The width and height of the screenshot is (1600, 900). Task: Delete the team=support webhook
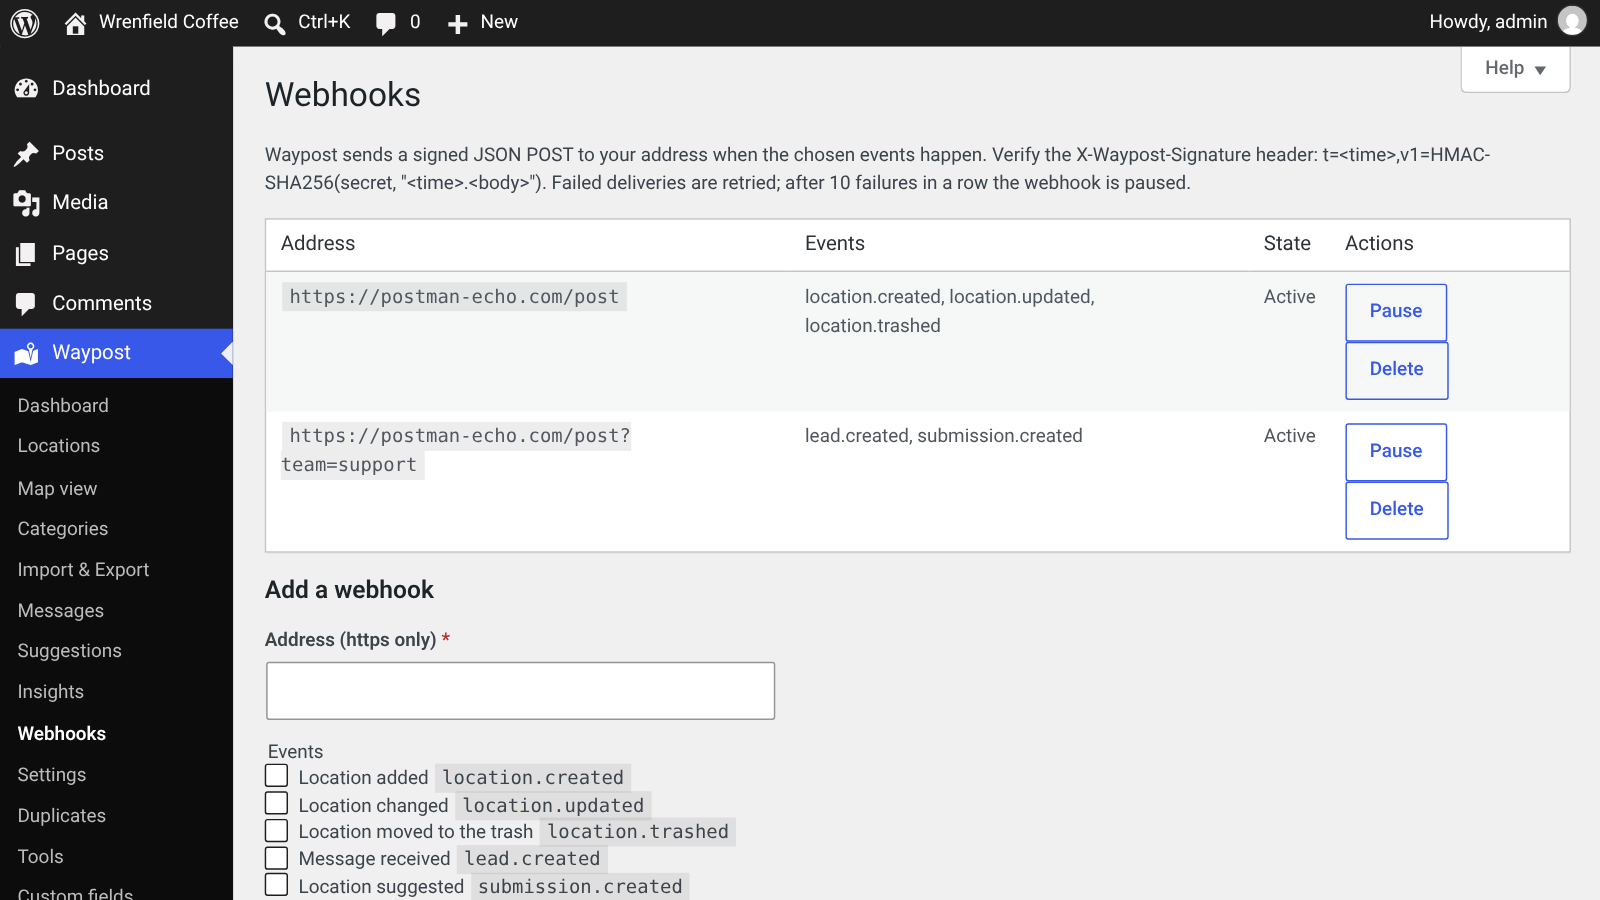[x=1397, y=510]
